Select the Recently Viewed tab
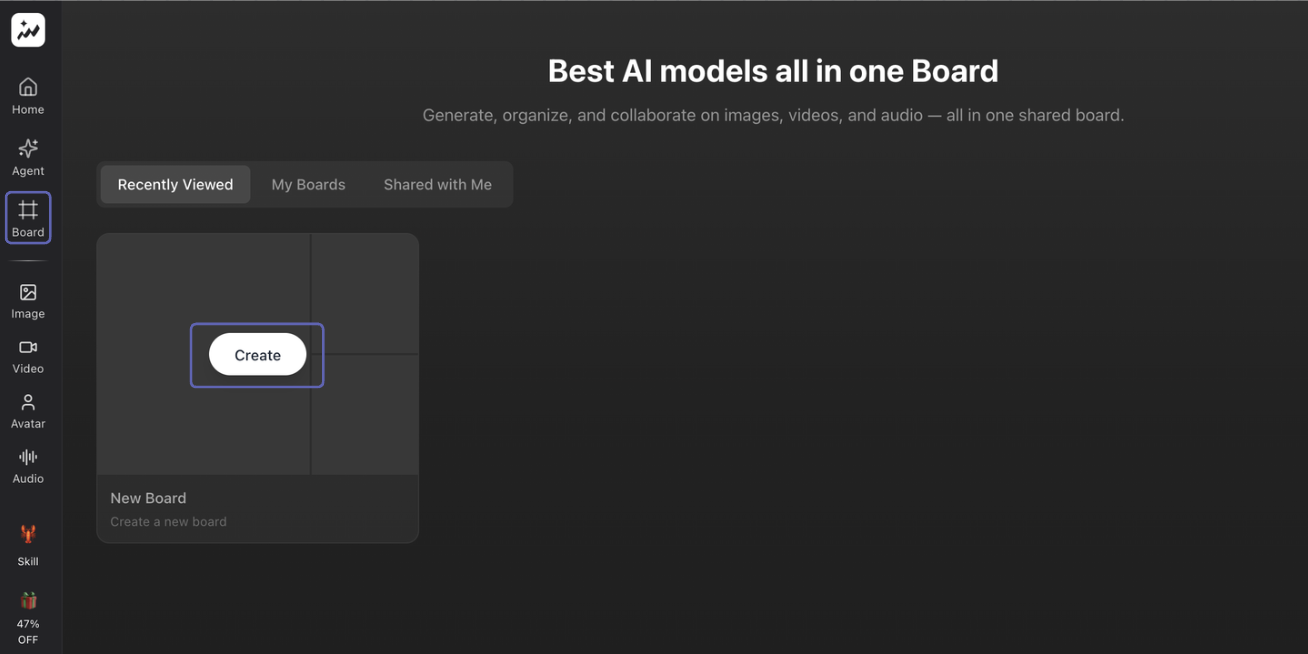This screenshot has width=1308, height=654. [x=174, y=184]
